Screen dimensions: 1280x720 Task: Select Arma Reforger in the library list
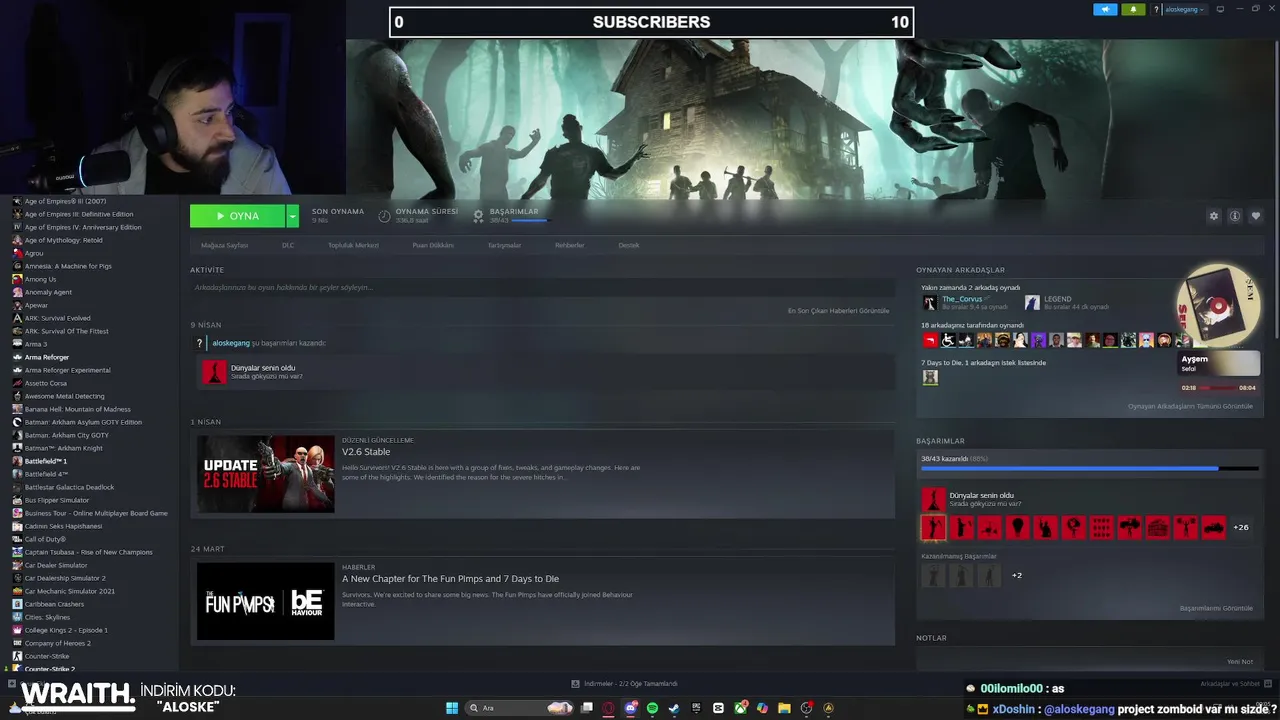click(47, 357)
